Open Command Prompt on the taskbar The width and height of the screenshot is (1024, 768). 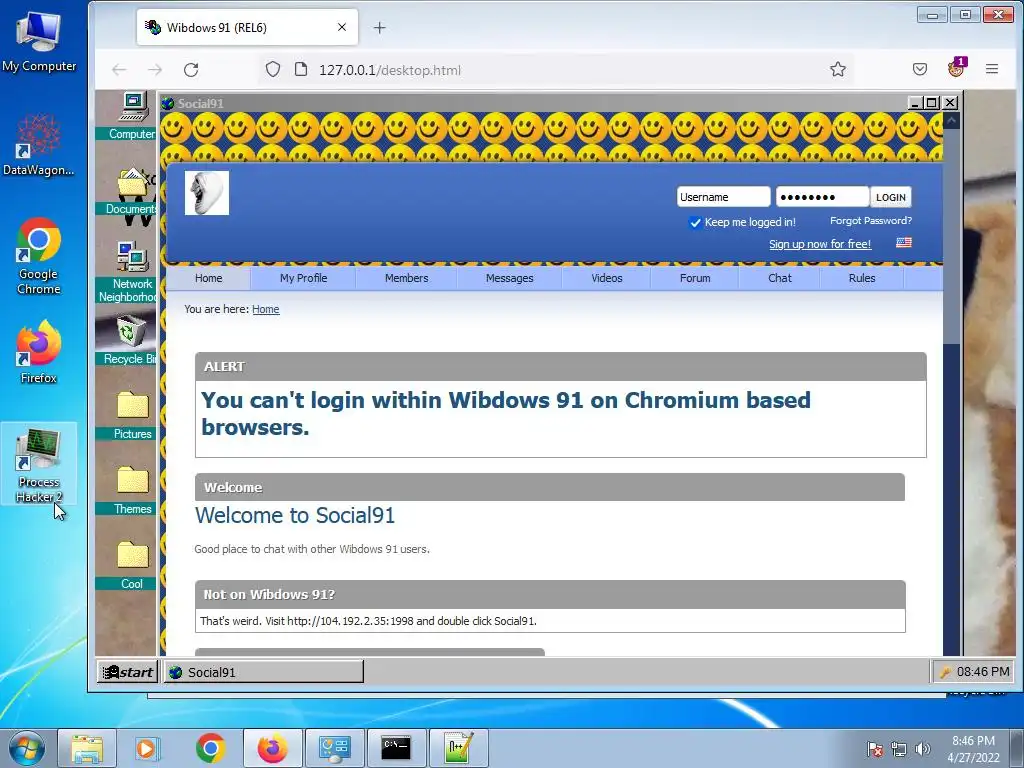[x=396, y=748]
